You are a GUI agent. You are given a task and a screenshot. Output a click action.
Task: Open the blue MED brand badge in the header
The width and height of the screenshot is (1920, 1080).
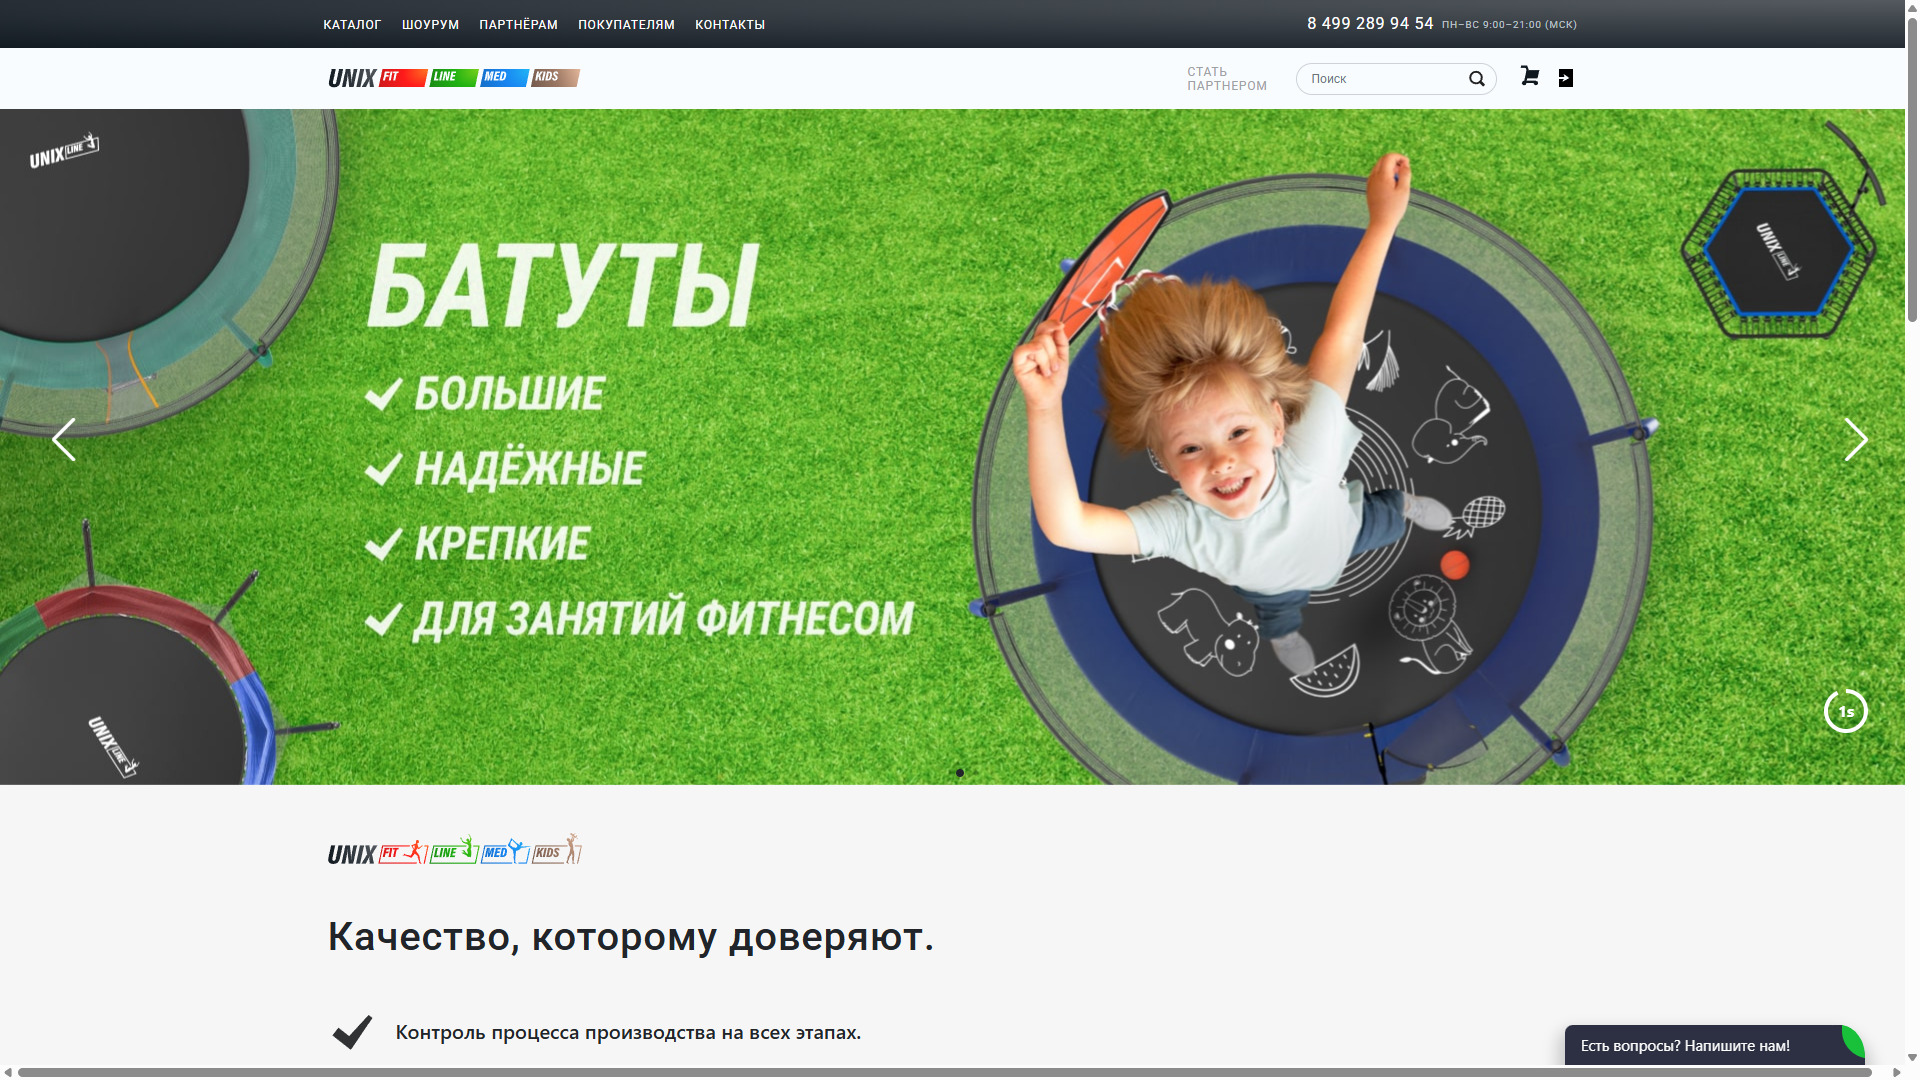(504, 77)
